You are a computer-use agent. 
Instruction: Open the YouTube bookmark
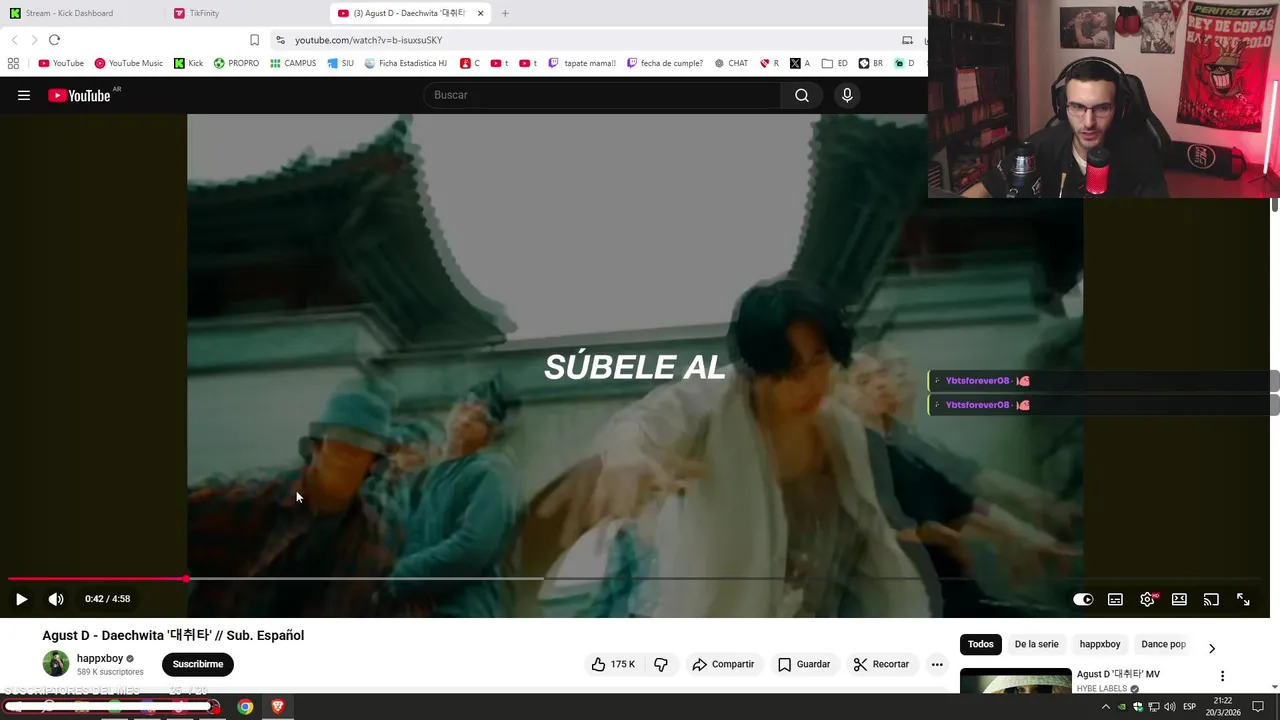click(61, 63)
